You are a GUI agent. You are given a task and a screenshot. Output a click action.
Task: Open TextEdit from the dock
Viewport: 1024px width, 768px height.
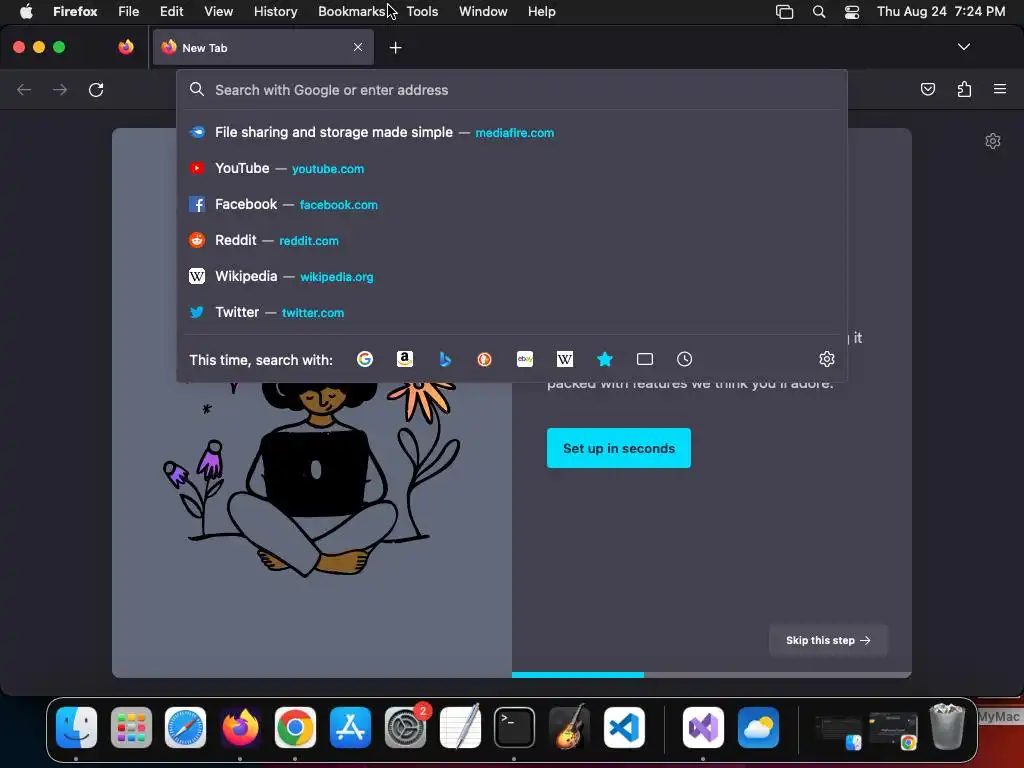pyautogui.click(x=460, y=726)
